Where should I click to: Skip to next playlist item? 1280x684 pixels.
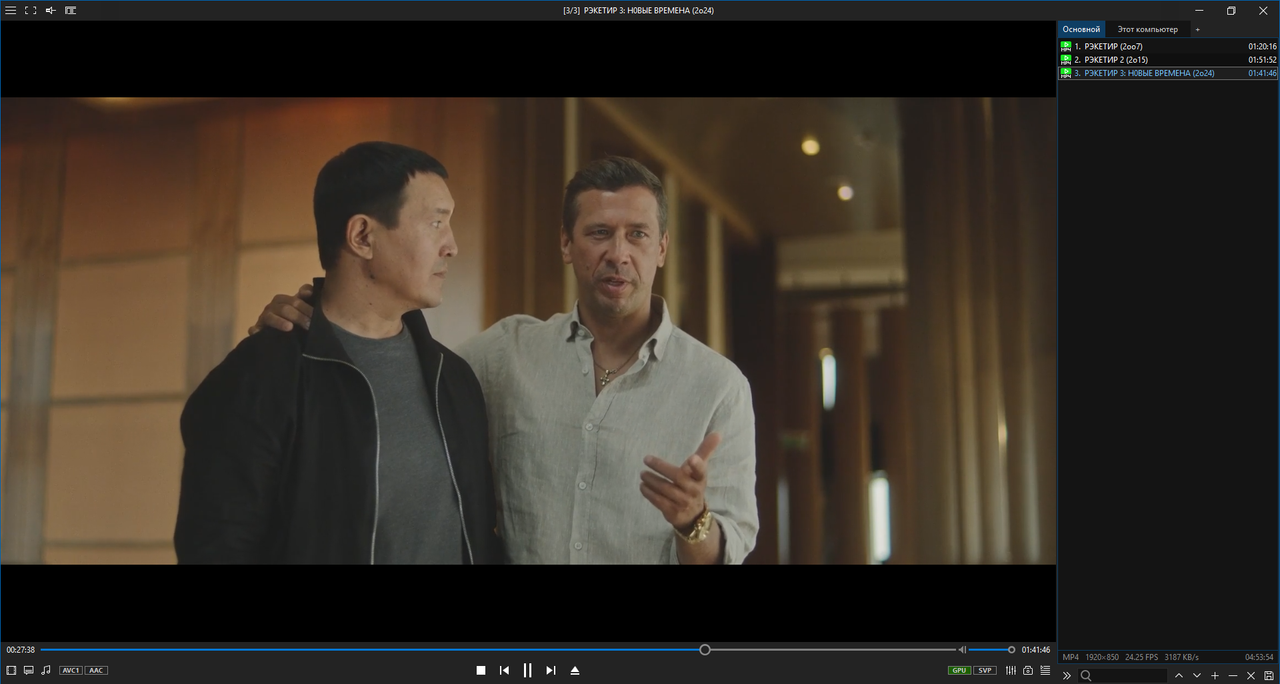[x=551, y=670]
